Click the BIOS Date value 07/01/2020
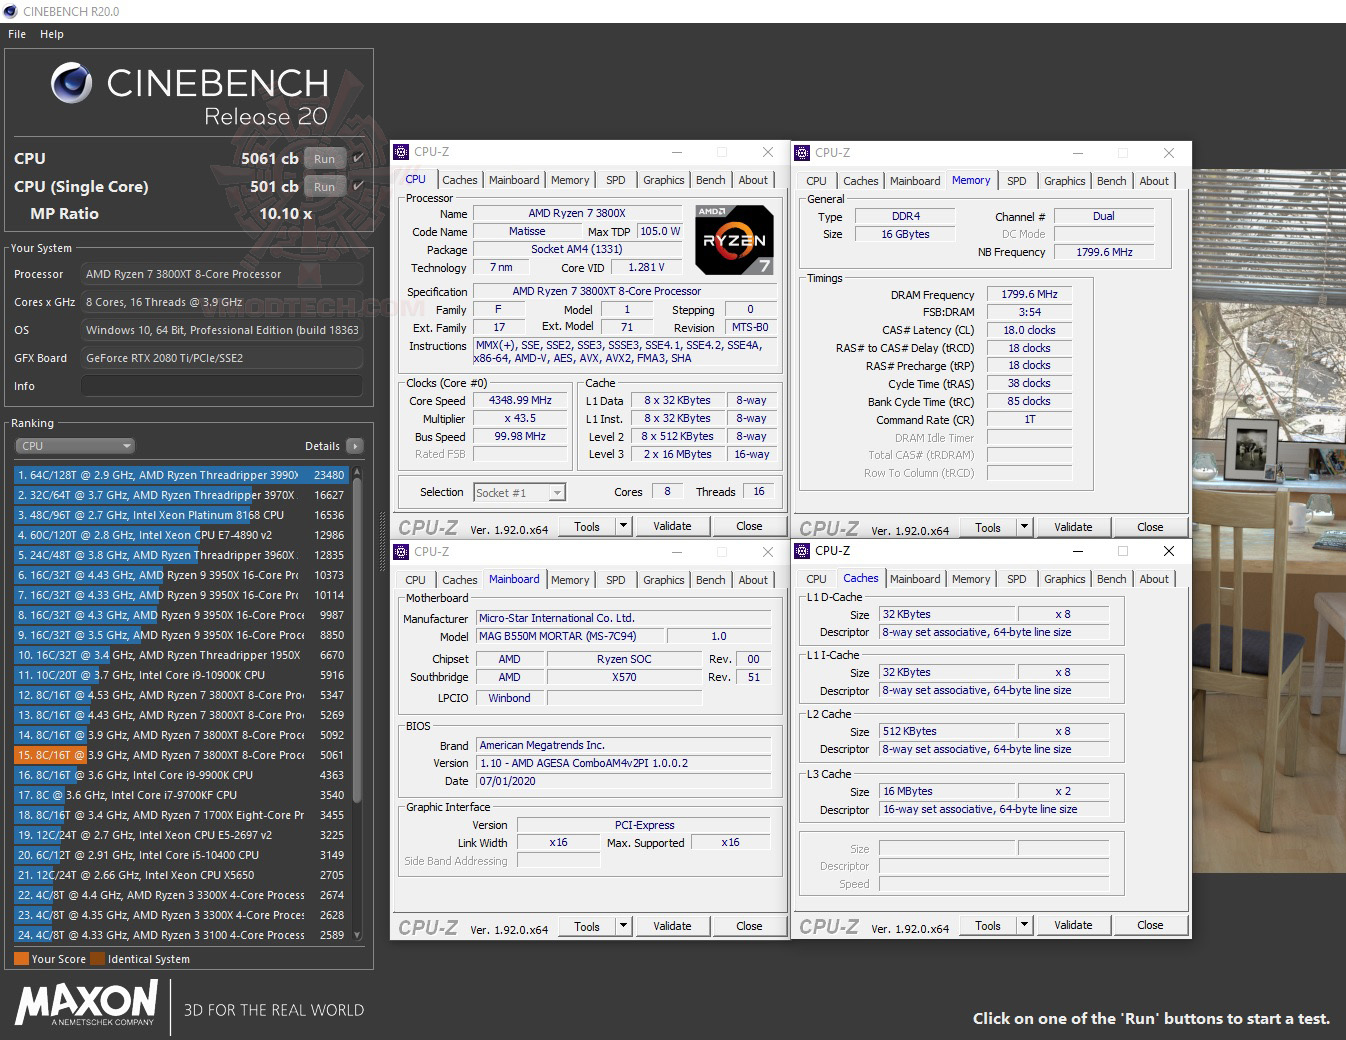The height and width of the screenshot is (1040, 1346). pos(623,781)
